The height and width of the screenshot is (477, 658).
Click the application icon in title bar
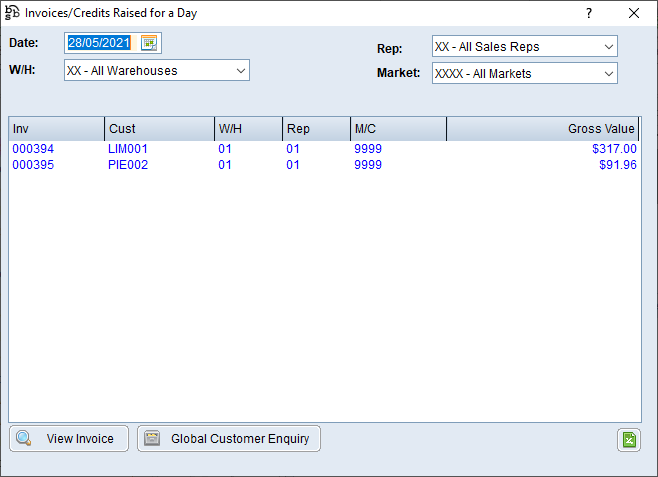pos(13,13)
